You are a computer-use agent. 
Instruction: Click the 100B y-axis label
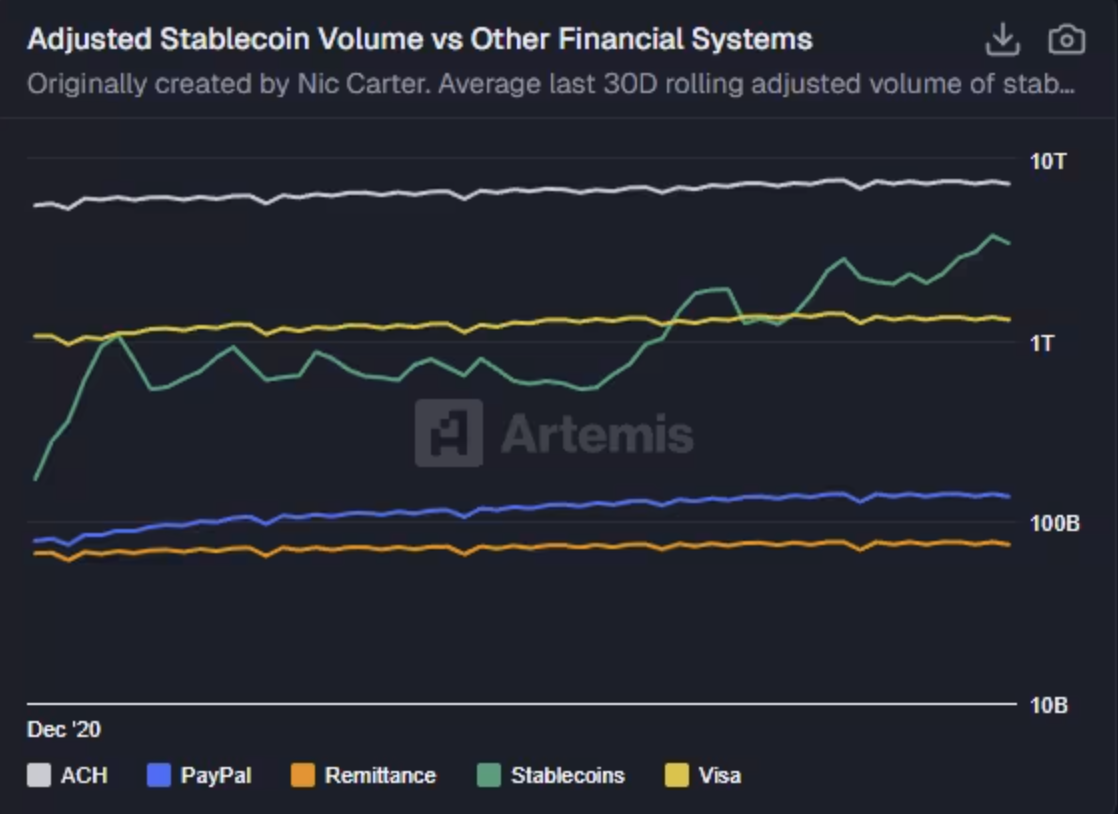[1054, 524]
